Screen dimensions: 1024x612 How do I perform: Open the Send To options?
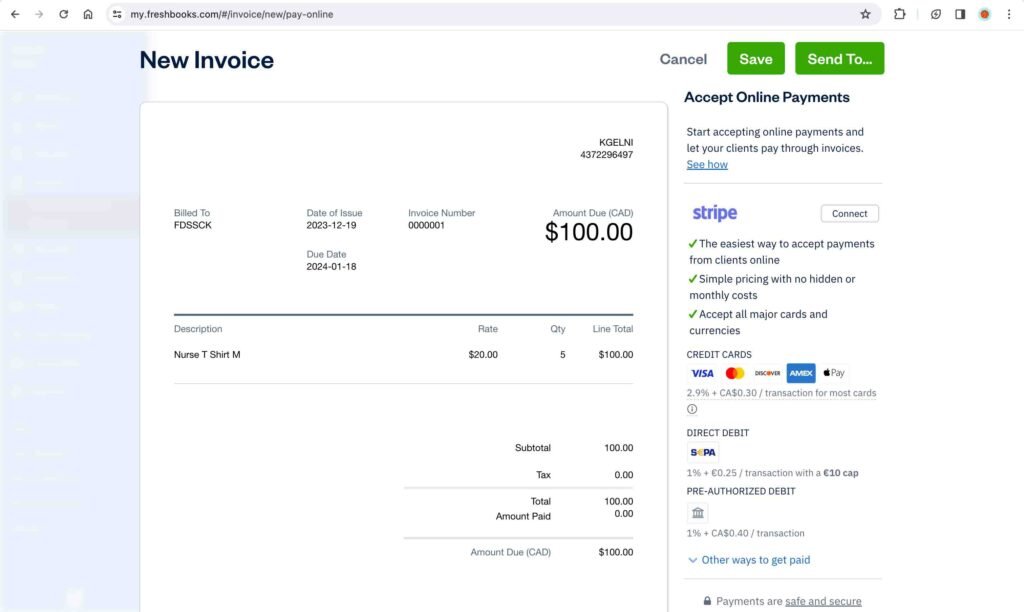click(839, 58)
